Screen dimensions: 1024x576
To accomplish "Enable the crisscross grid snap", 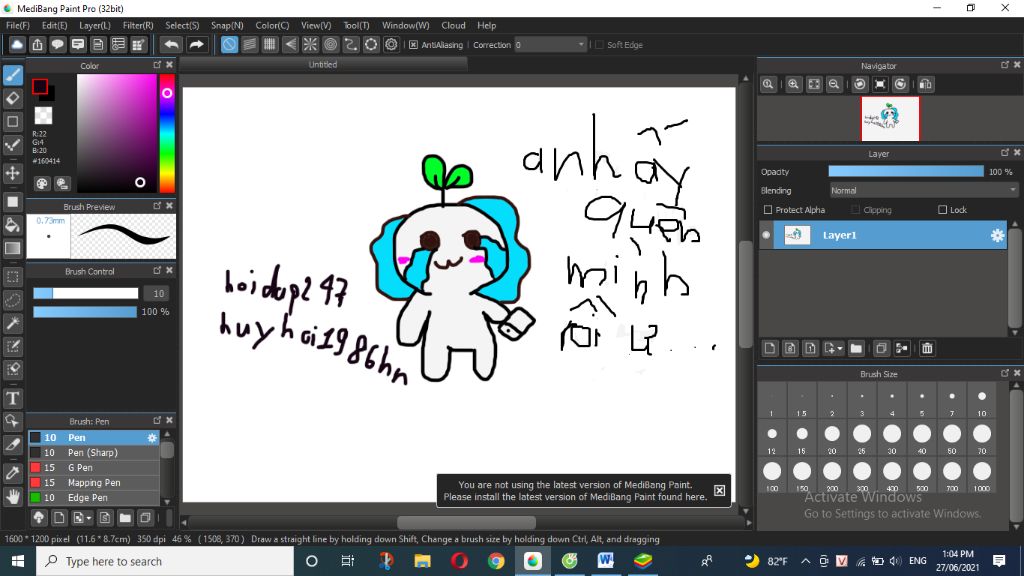I will pos(270,44).
